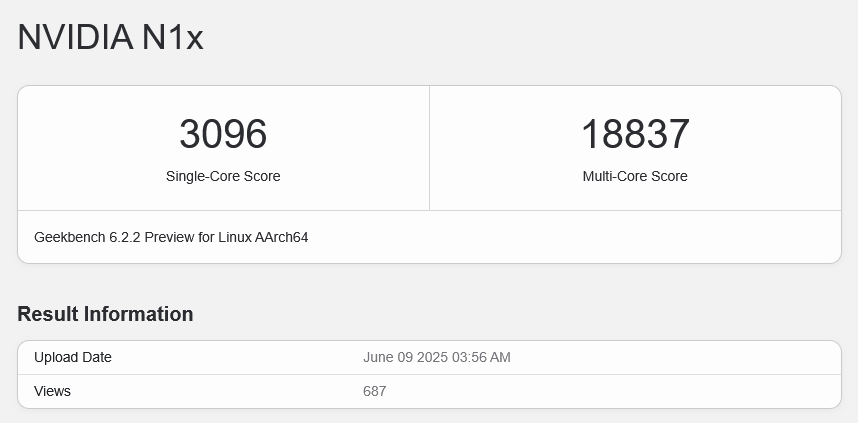Click the Views row label
The image size is (858, 423).
(52, 391)
